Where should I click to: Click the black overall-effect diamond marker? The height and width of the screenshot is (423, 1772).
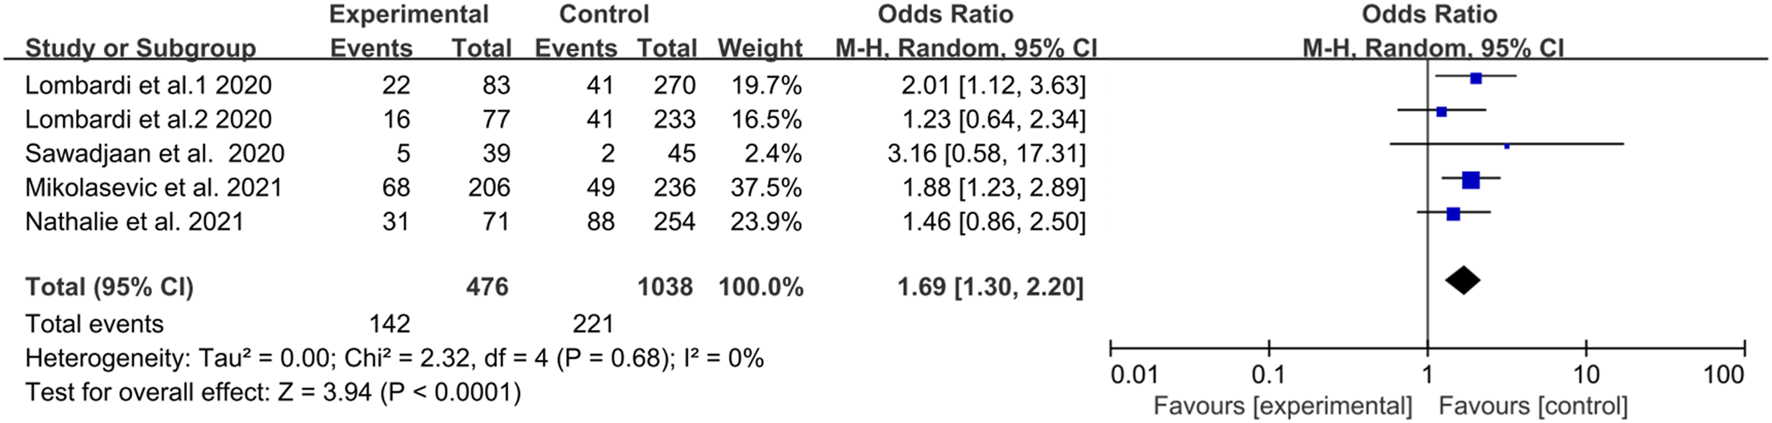tap(1462, 281)
